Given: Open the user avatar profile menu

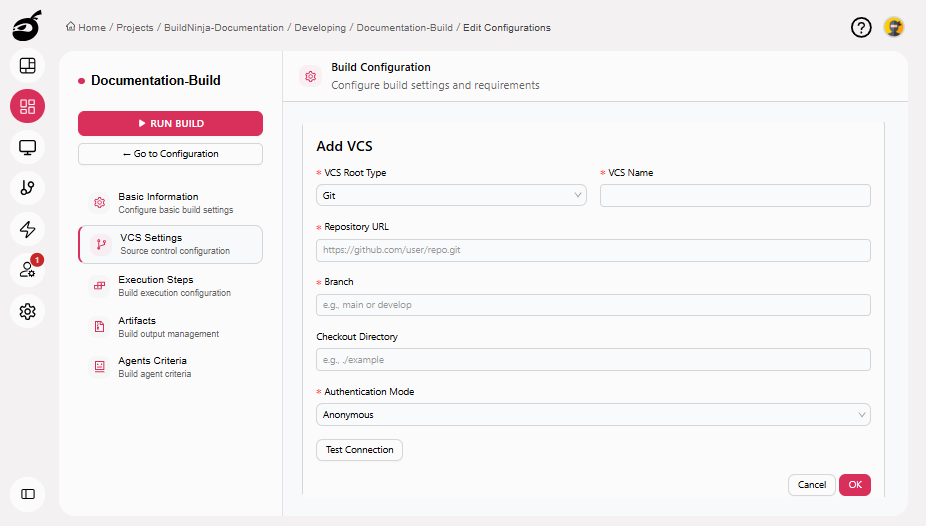Looking at the screenshot, I should 894,28.
